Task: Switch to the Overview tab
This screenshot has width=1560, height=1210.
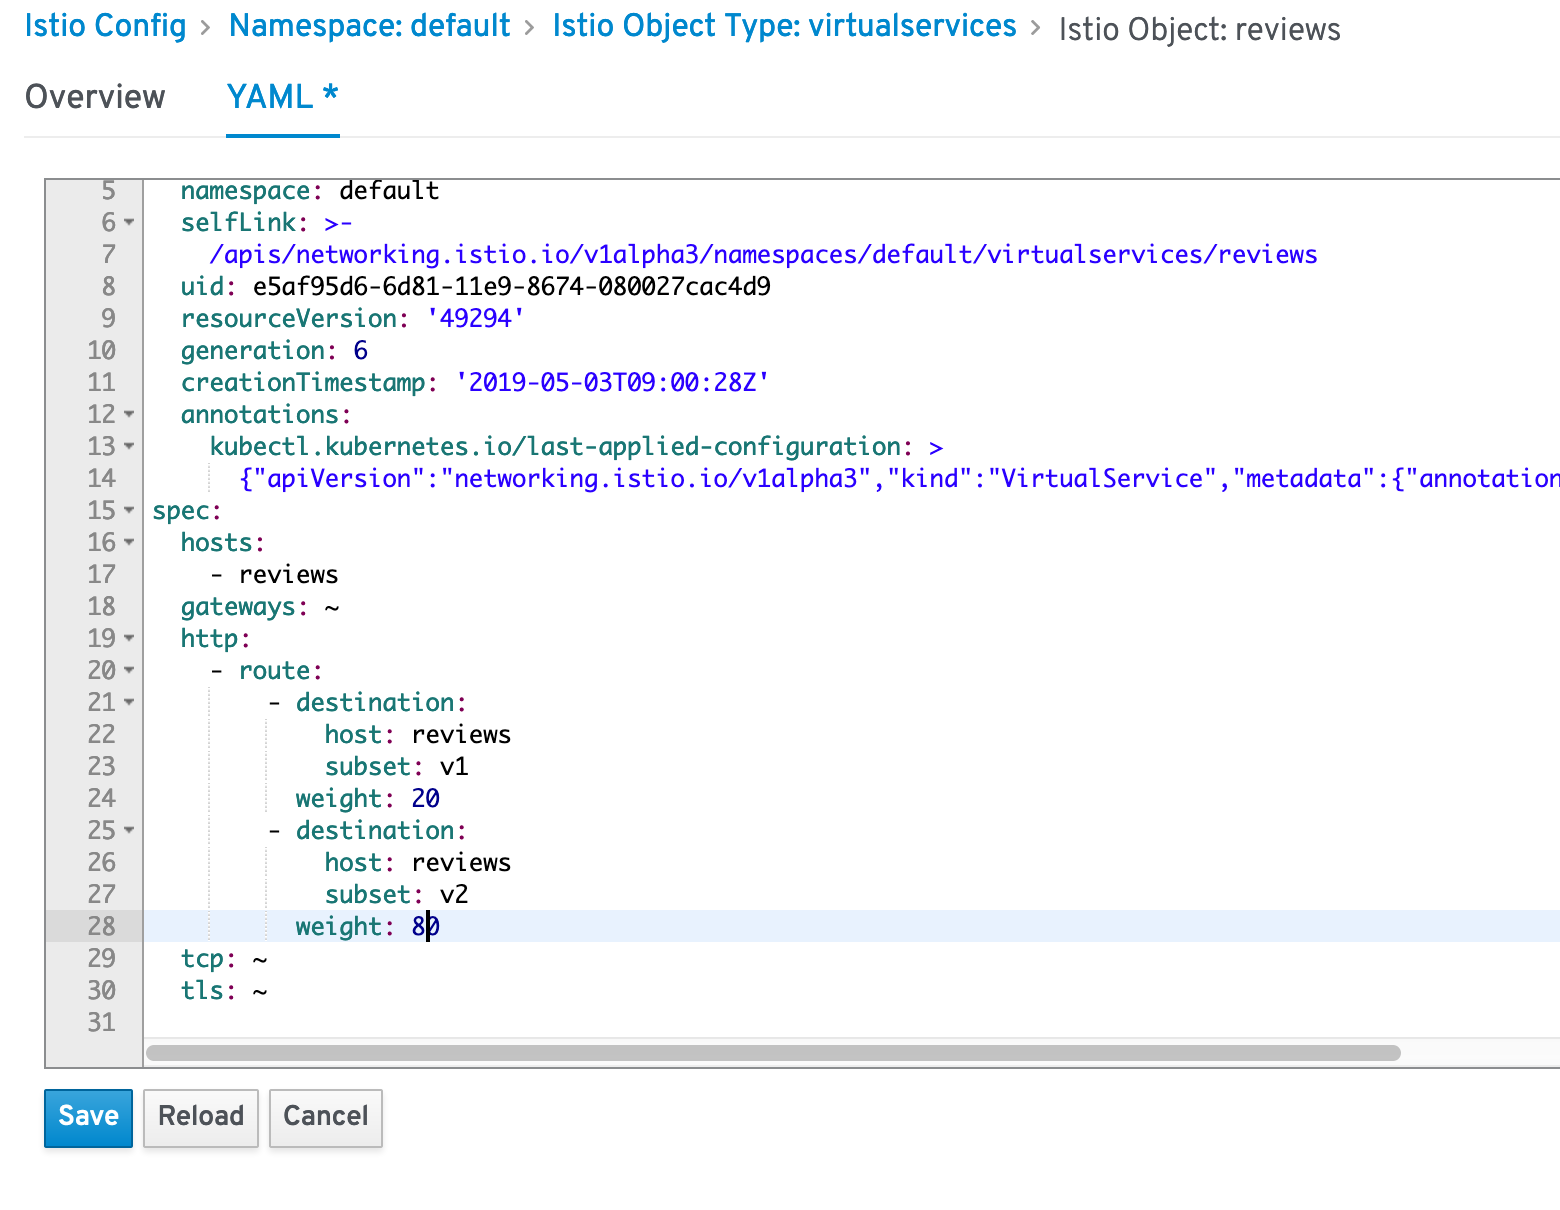Action: (x=95, y=97)
